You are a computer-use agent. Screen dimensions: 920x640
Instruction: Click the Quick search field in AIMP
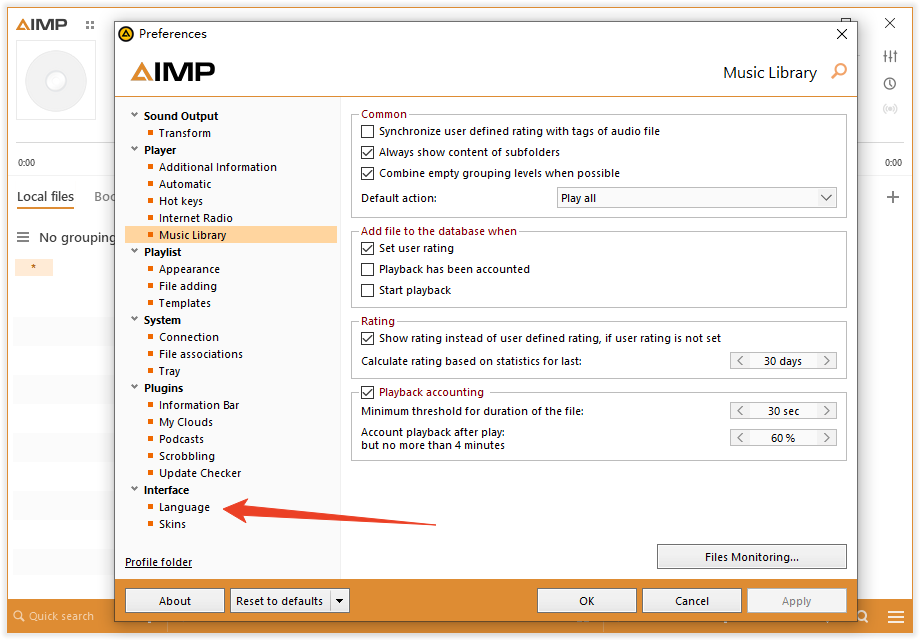61,617
